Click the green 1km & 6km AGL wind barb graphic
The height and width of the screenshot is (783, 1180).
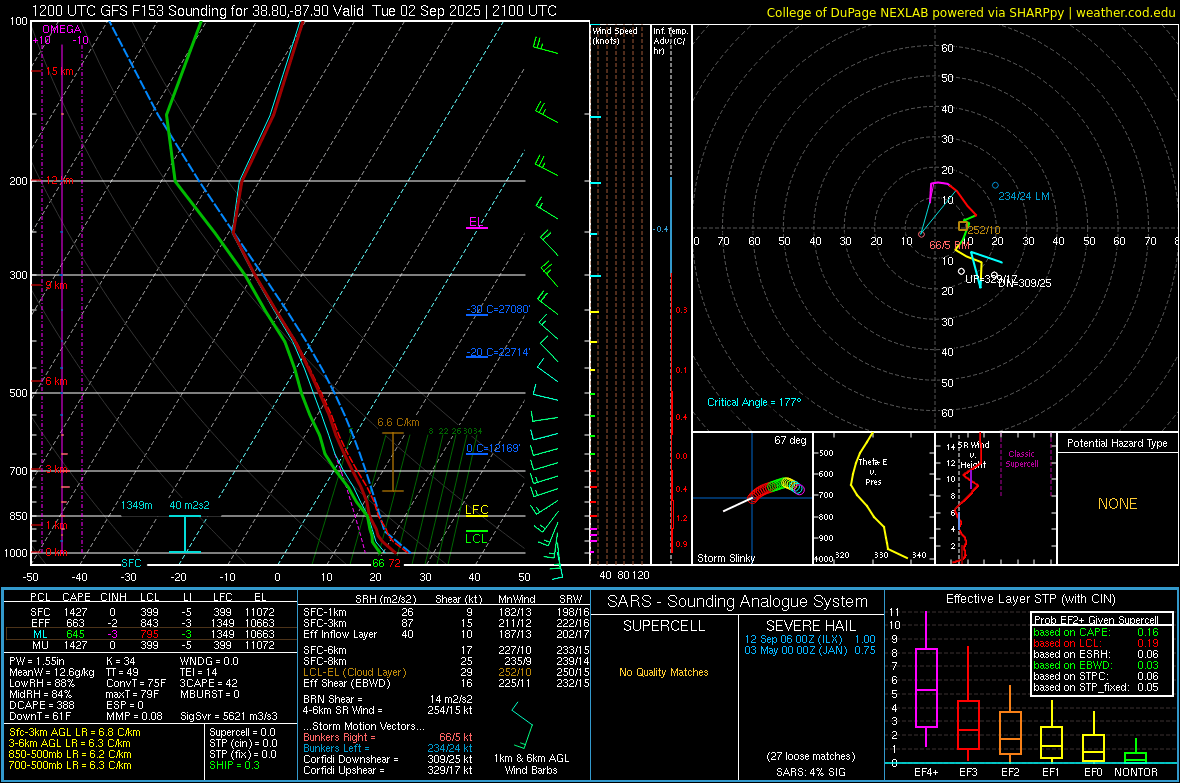tap(522, 724)
